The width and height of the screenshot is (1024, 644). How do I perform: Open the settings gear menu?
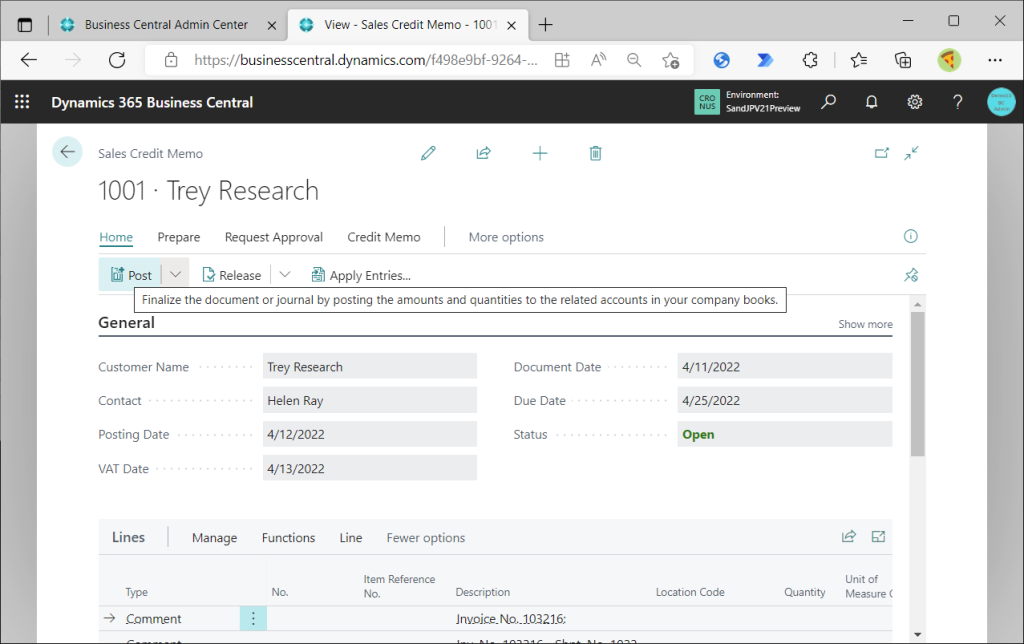point(914,102)
